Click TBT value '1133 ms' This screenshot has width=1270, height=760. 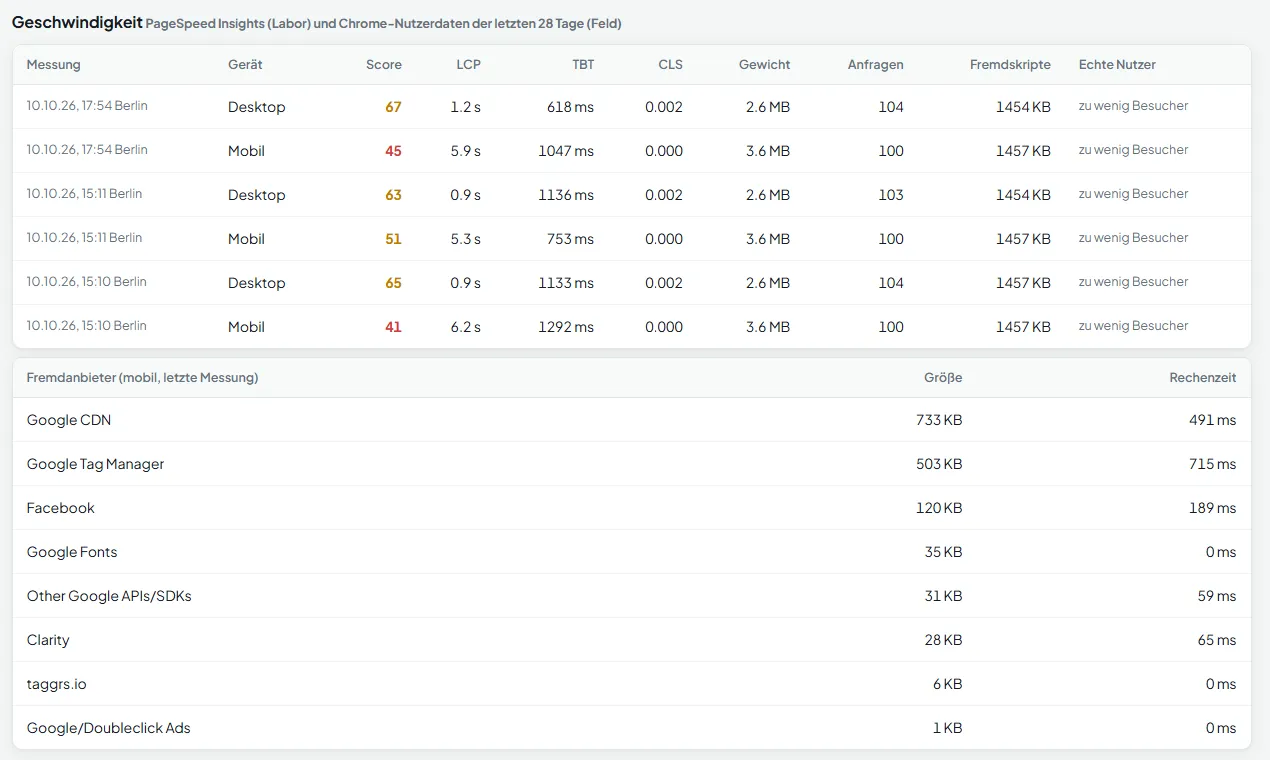[x=566, y=283]
